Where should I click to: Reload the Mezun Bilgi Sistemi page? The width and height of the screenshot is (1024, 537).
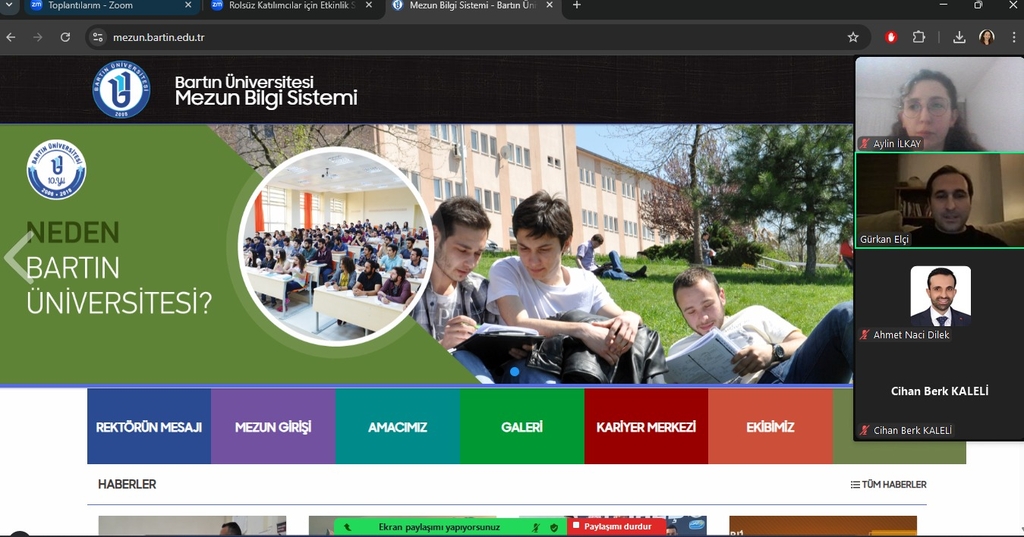tap(65, 37)
